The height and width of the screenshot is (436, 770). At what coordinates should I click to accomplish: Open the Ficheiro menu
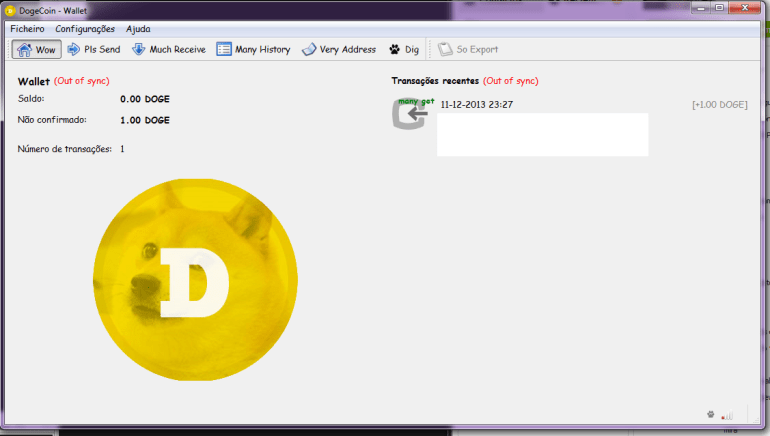[x=27, y=29]
